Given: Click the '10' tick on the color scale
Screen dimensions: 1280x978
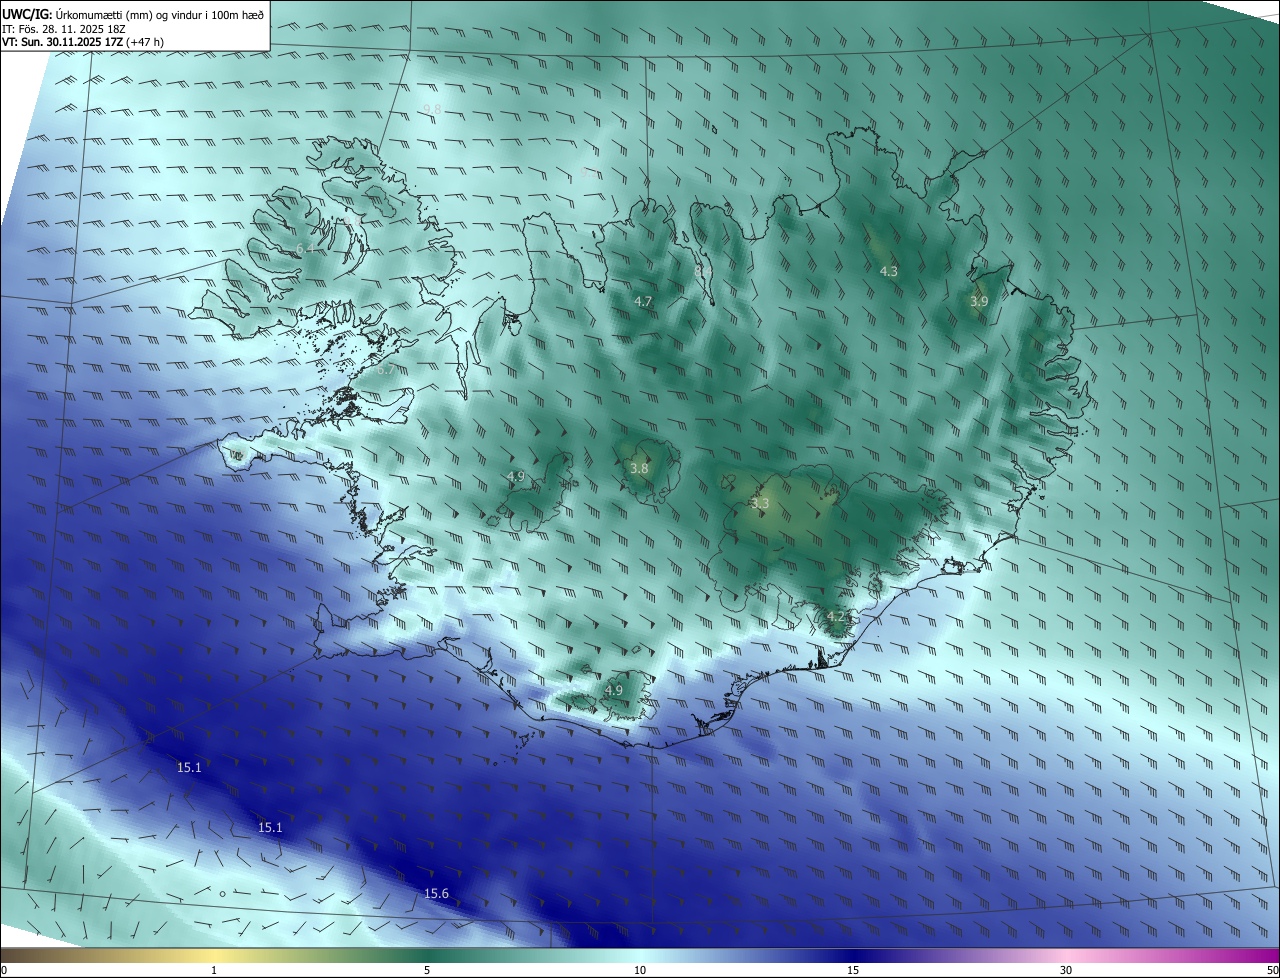Looking at the screenshot, I should point(640,970).
